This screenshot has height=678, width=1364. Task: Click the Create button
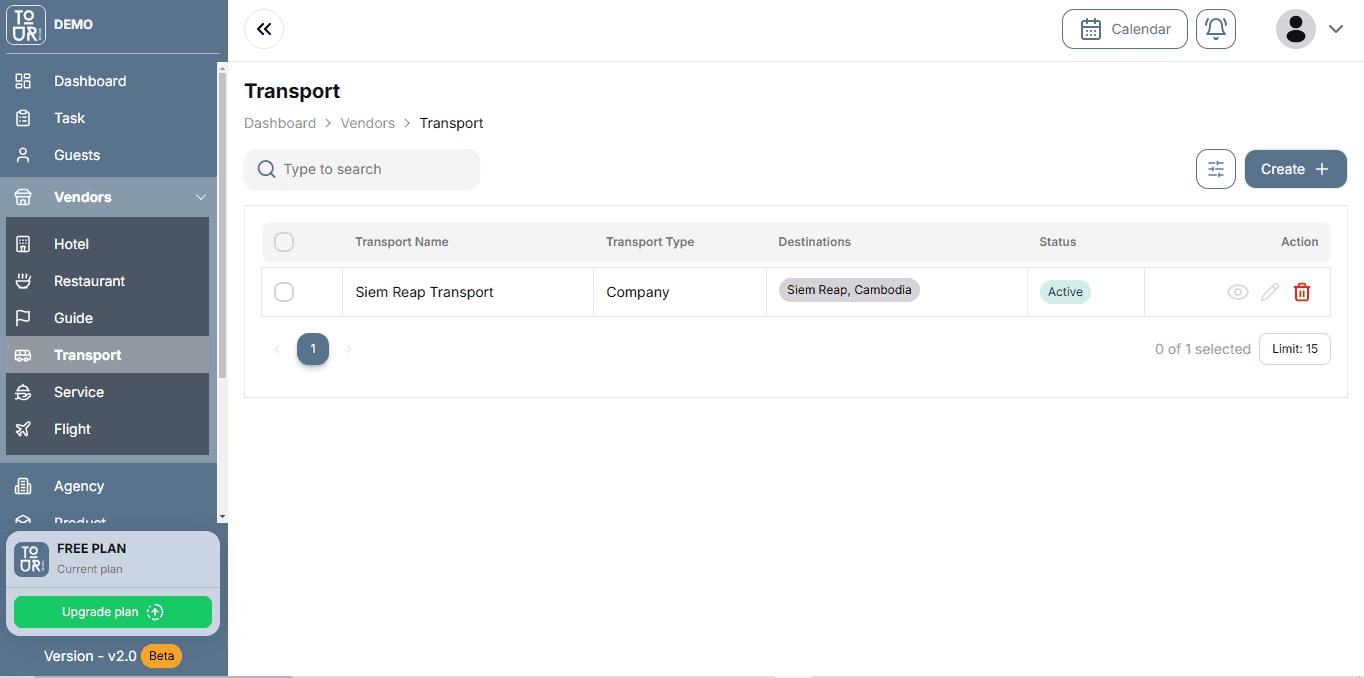(1295, 169)
